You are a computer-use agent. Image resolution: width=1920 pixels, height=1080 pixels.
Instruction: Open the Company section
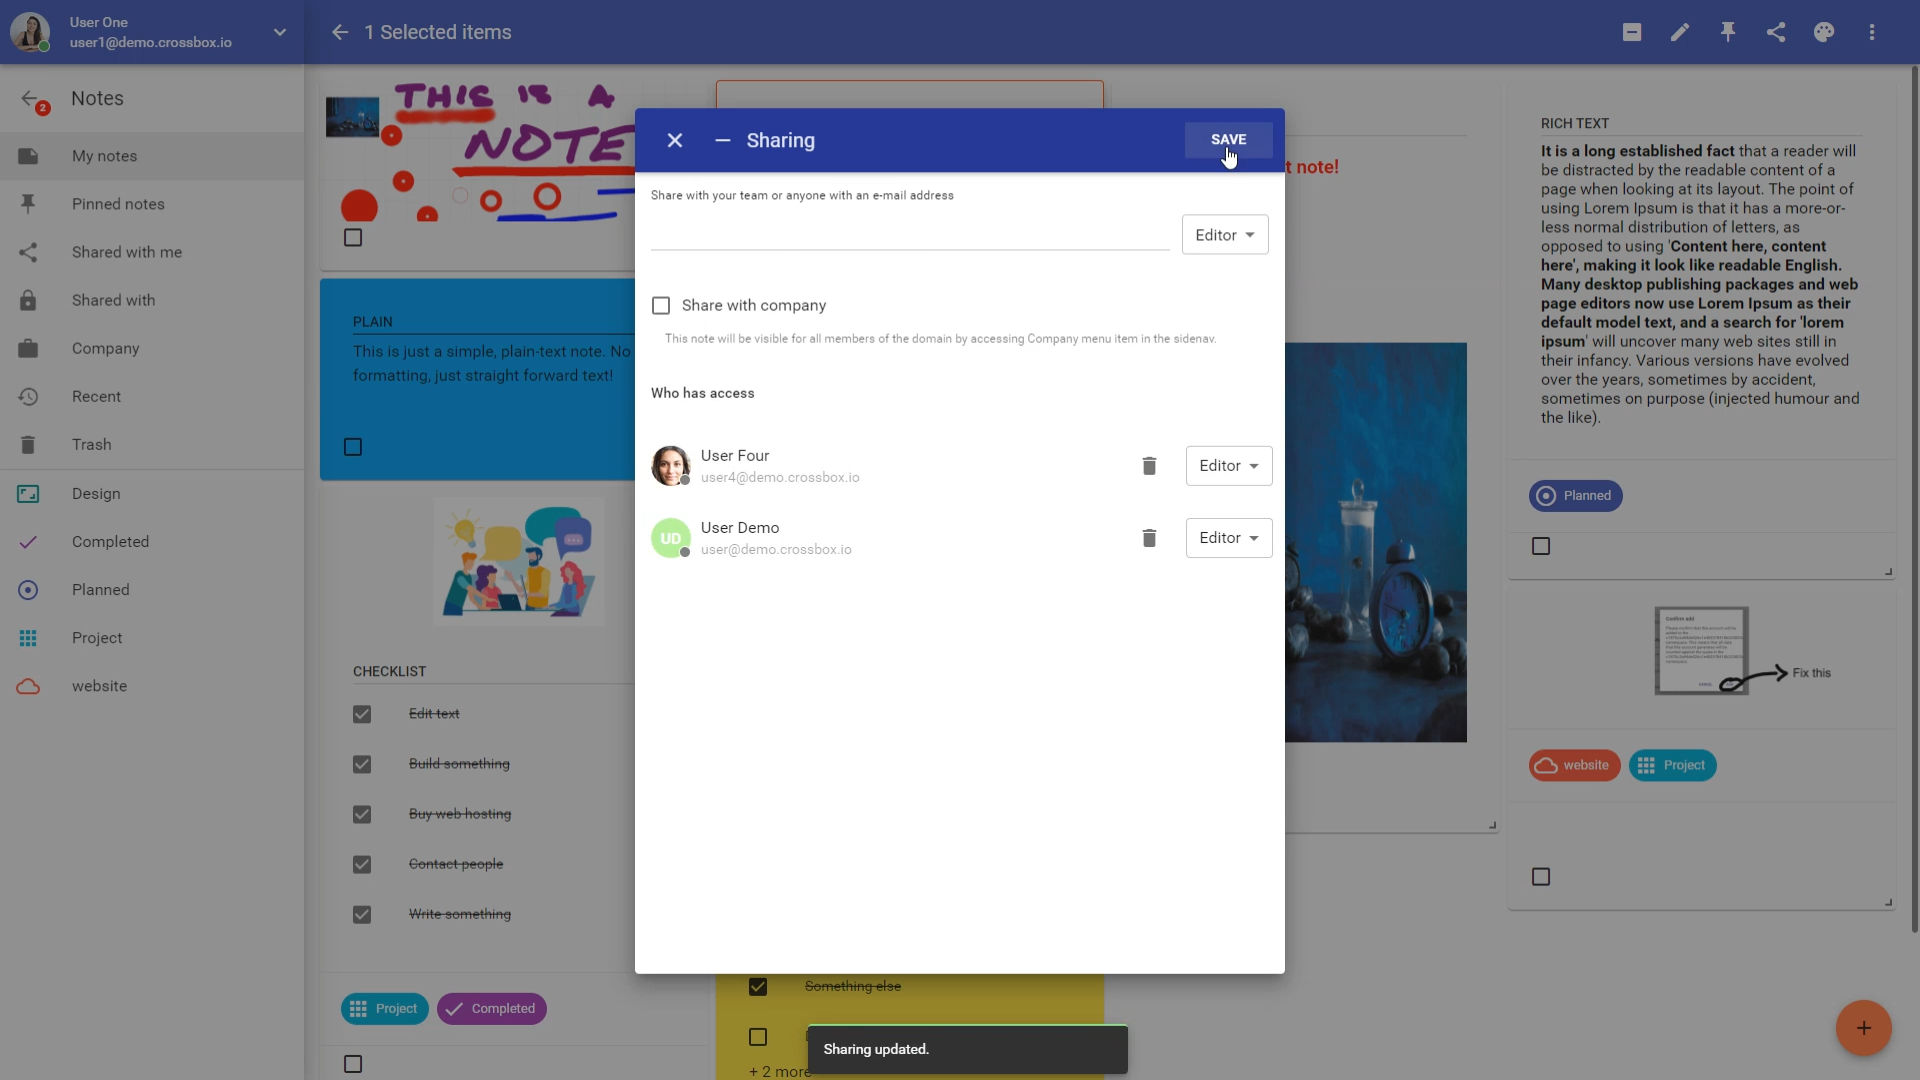(152, 348)
